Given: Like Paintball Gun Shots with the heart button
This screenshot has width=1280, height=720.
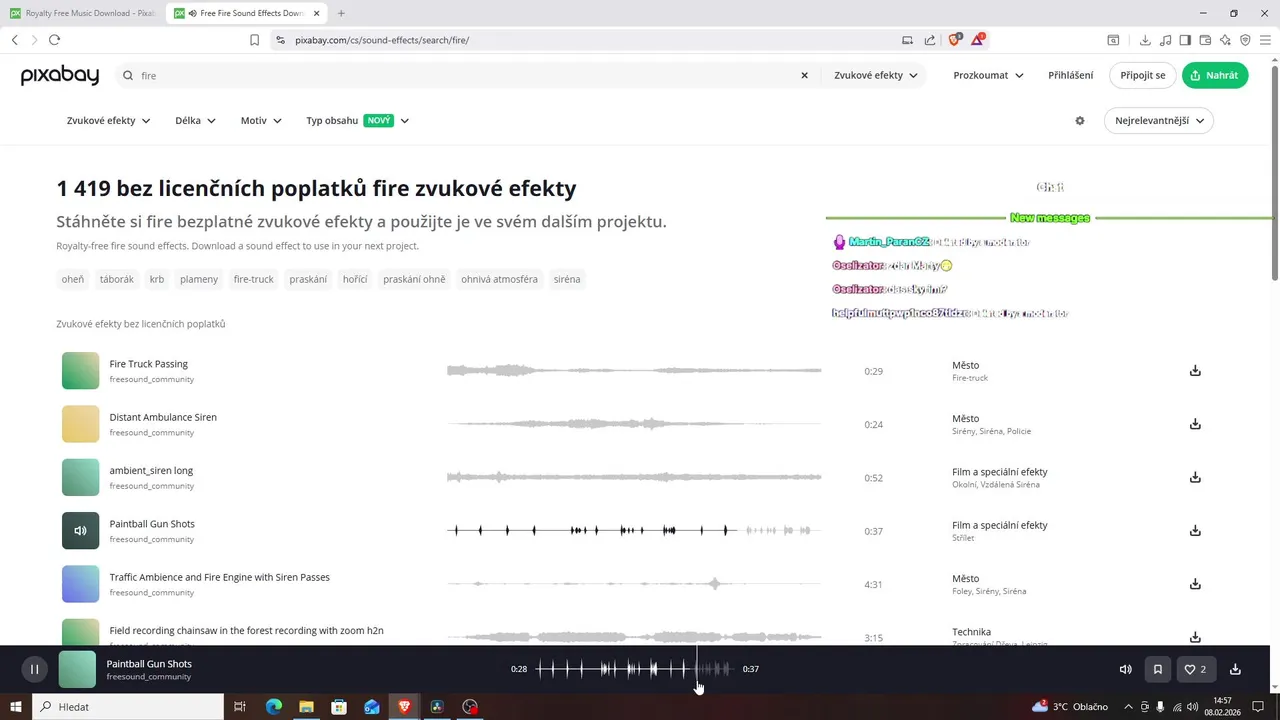Looking at the screenshot, I should coord(1195,669).
